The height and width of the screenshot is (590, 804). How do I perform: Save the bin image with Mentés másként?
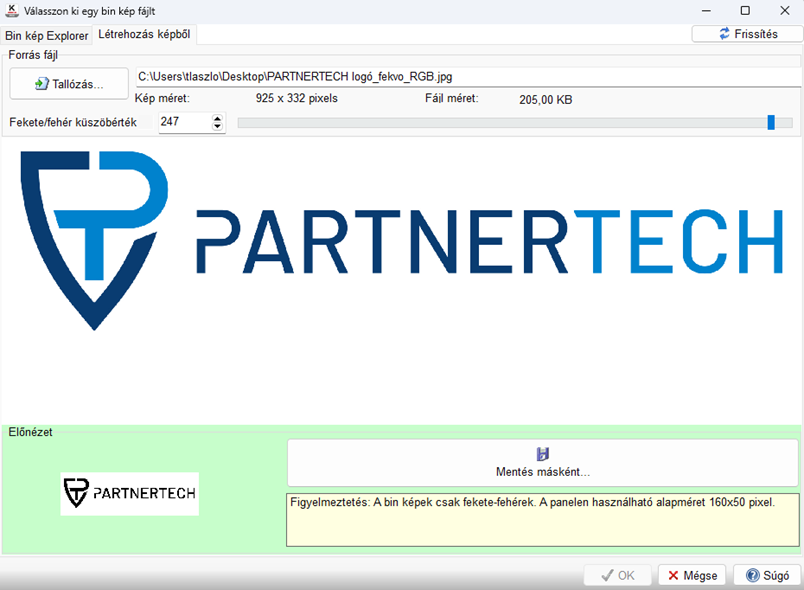[542, 462]
